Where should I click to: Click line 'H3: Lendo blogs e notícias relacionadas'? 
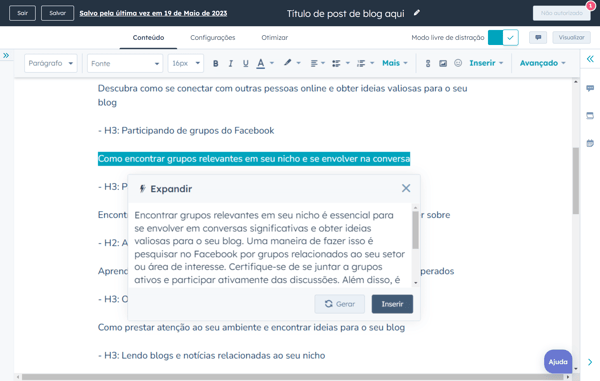pyautogui.click(x=212, y=356)
